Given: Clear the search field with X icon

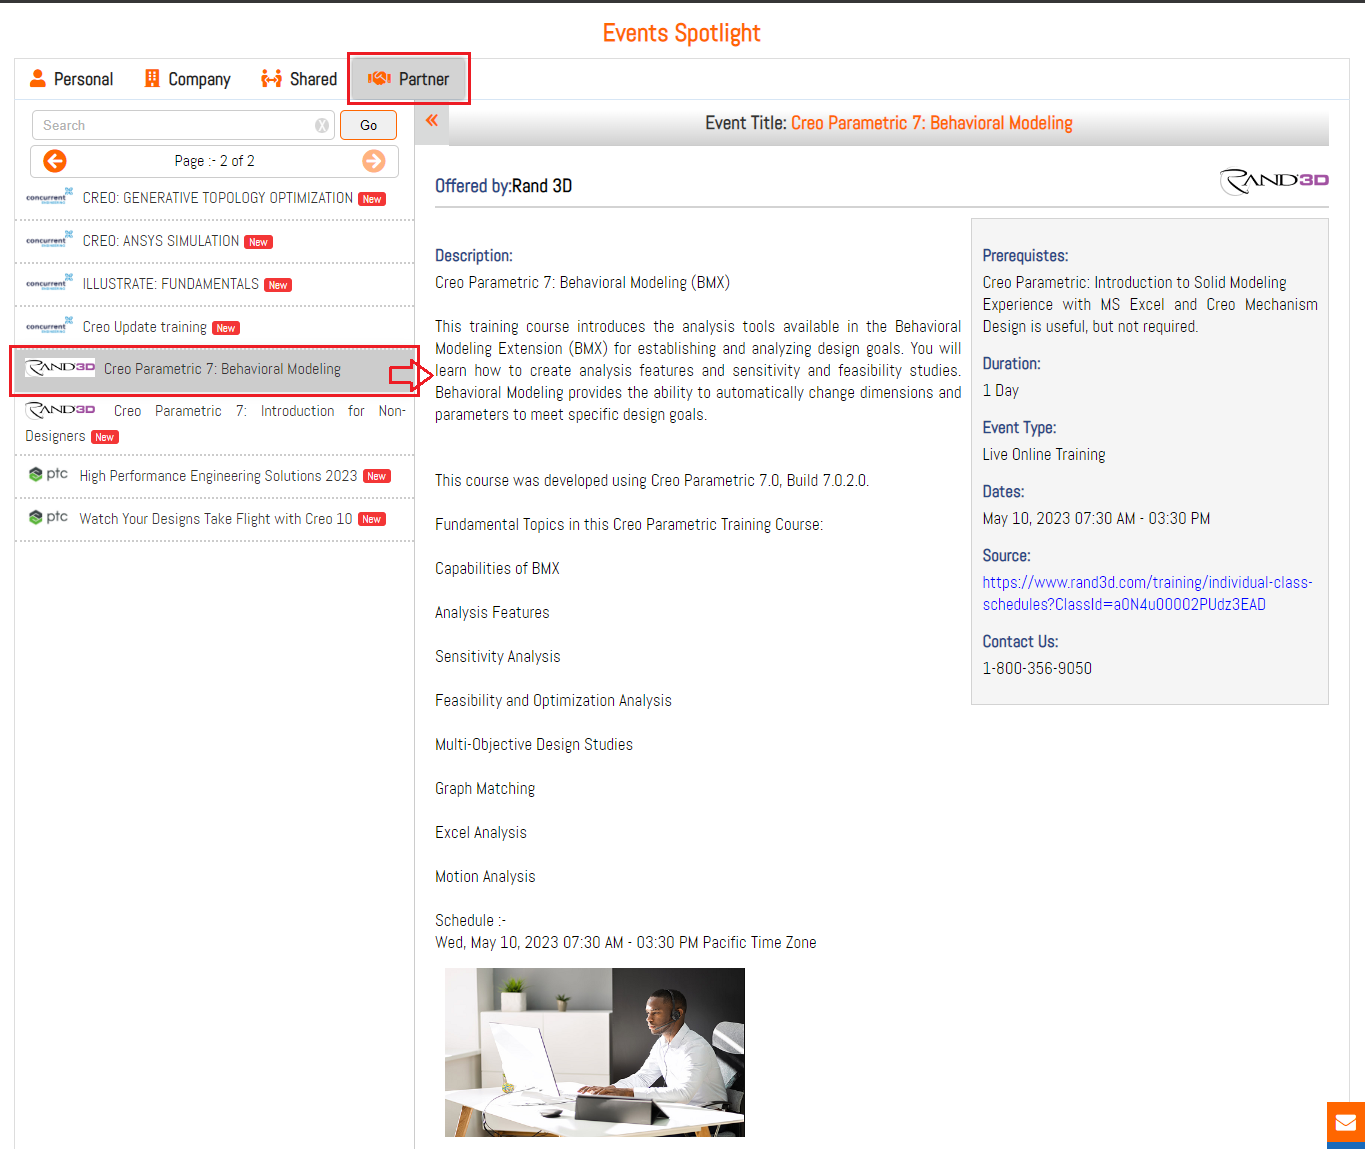Looking at the screenshot, I should [x=322, y=126].
